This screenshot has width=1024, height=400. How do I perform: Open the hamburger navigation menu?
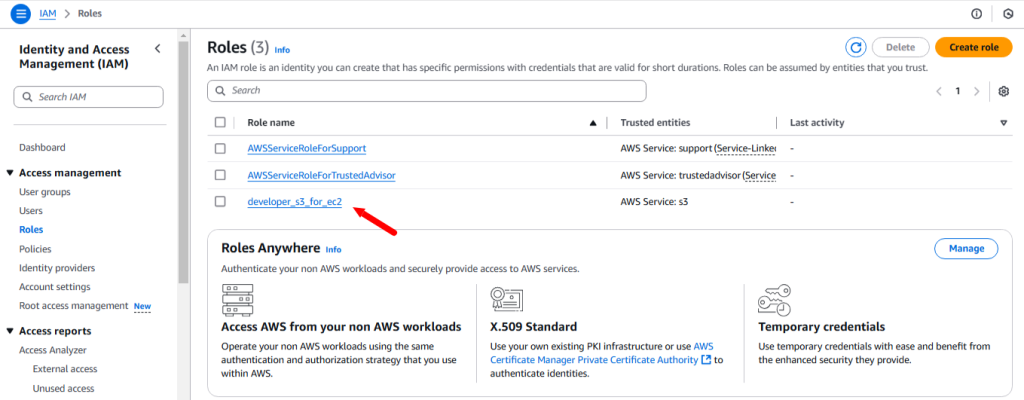point(20,13)
